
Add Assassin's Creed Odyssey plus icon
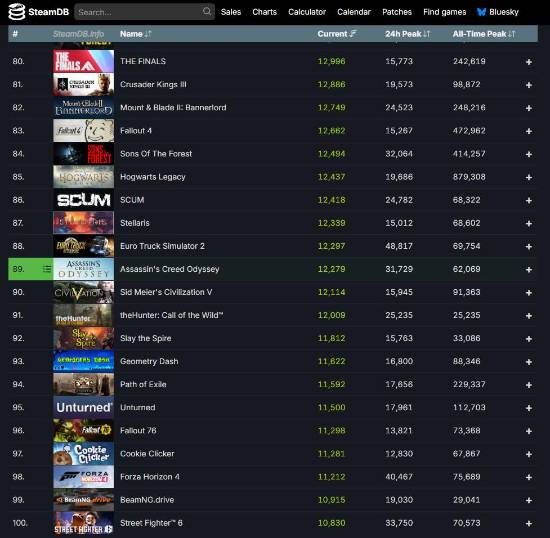[529, 270]
